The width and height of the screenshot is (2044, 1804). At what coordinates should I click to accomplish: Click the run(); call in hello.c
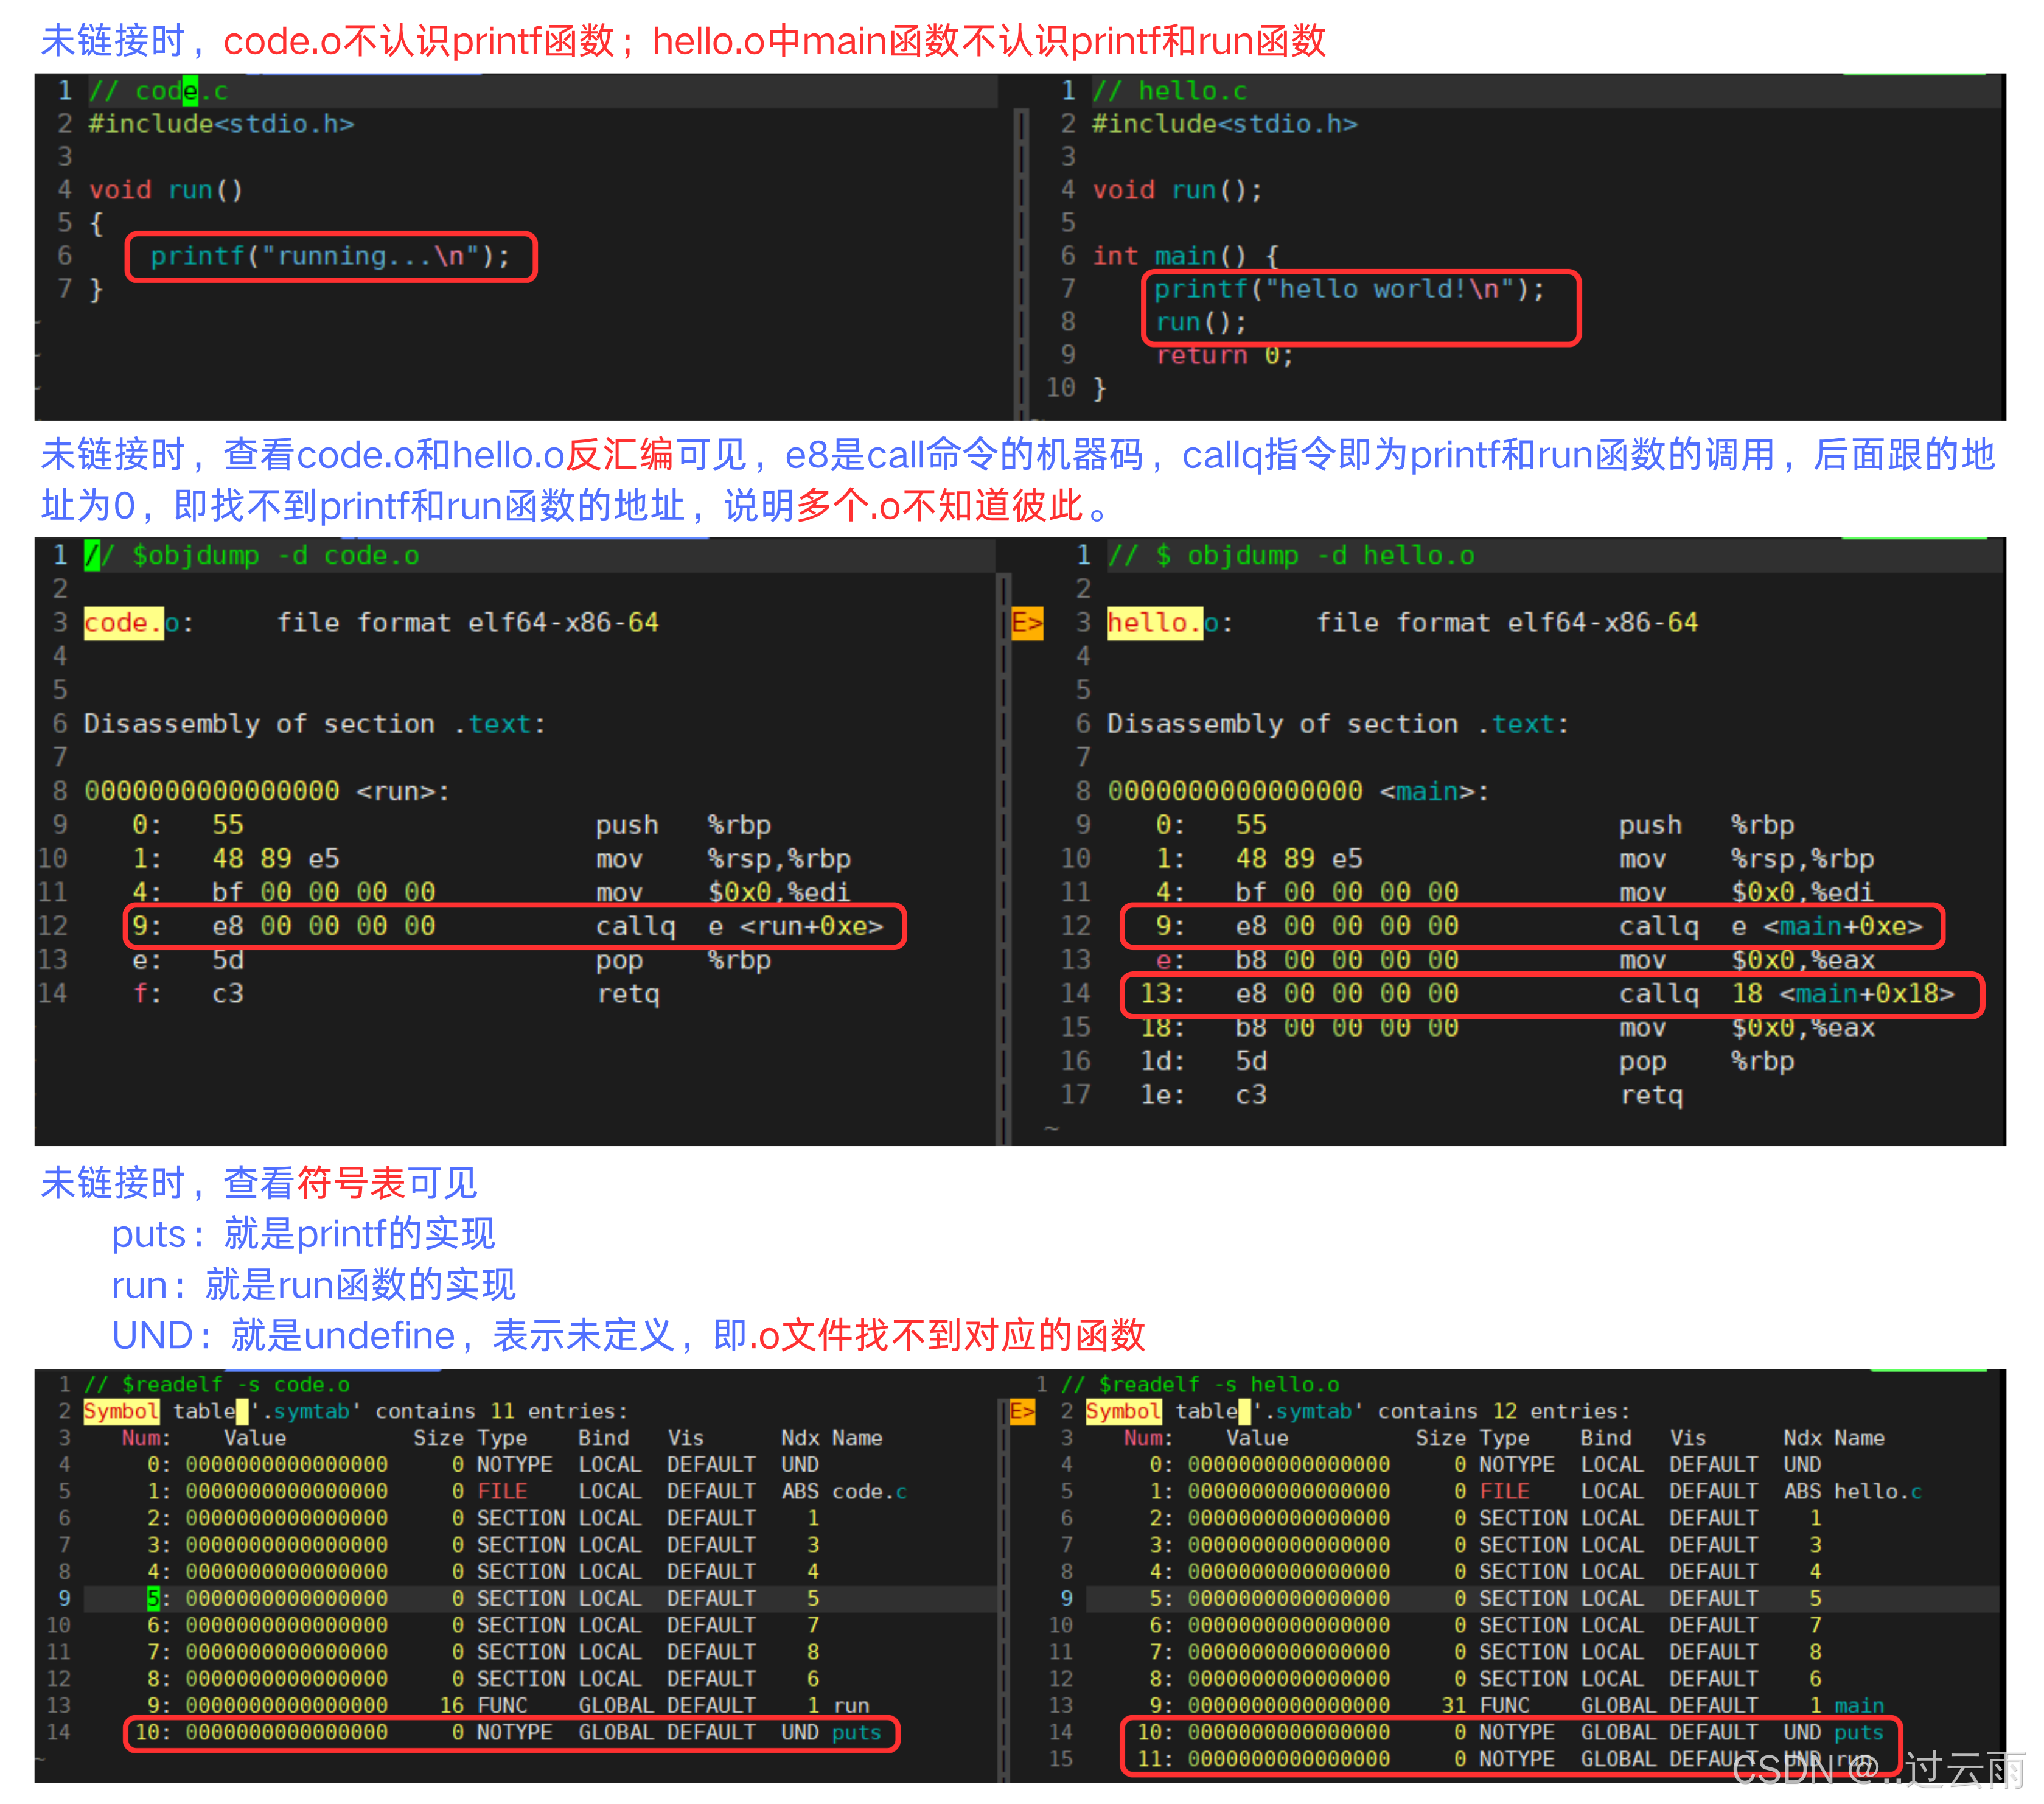pyautogui.click(x=1200, y=323)
